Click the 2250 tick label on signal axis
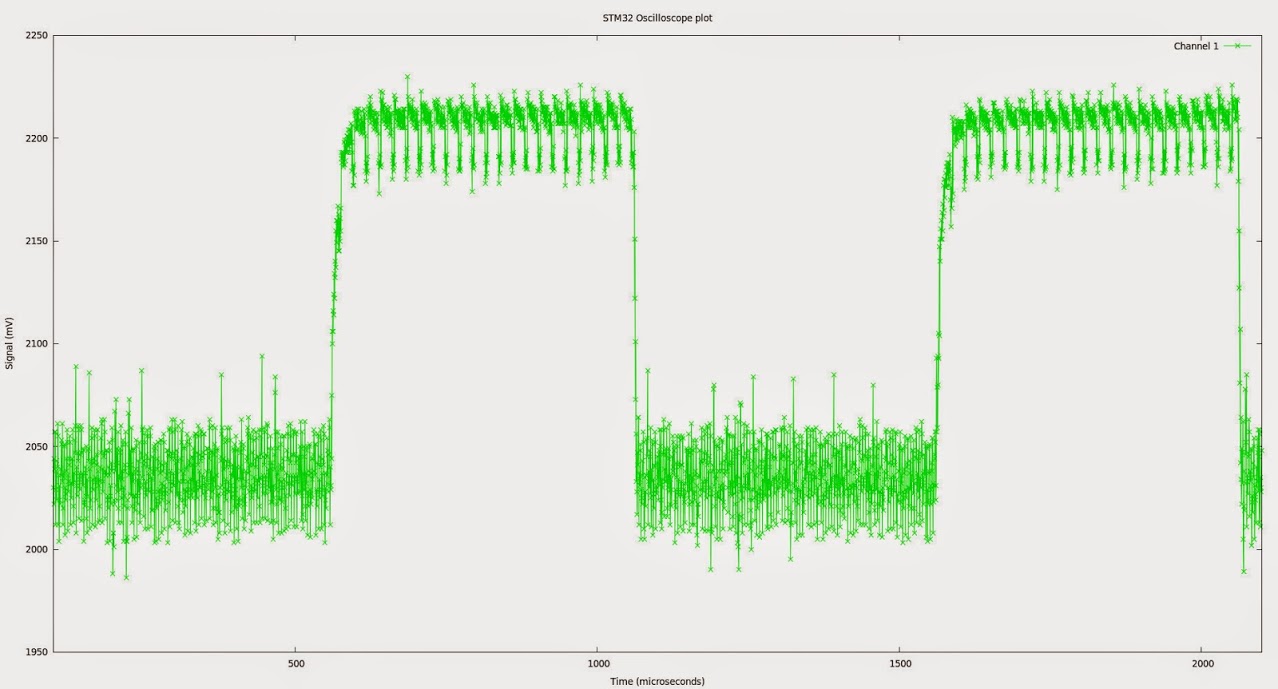The width and height of the screenshot is (1278, 689). [35, 35]
